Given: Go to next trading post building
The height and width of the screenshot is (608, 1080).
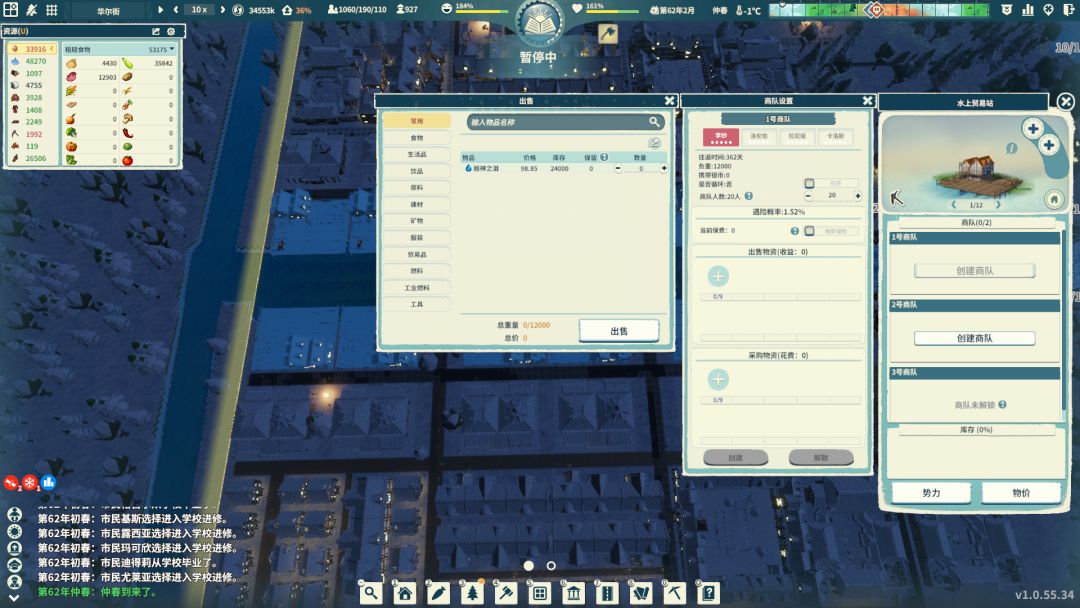Looking at the screenshot, I should [998, 205].
